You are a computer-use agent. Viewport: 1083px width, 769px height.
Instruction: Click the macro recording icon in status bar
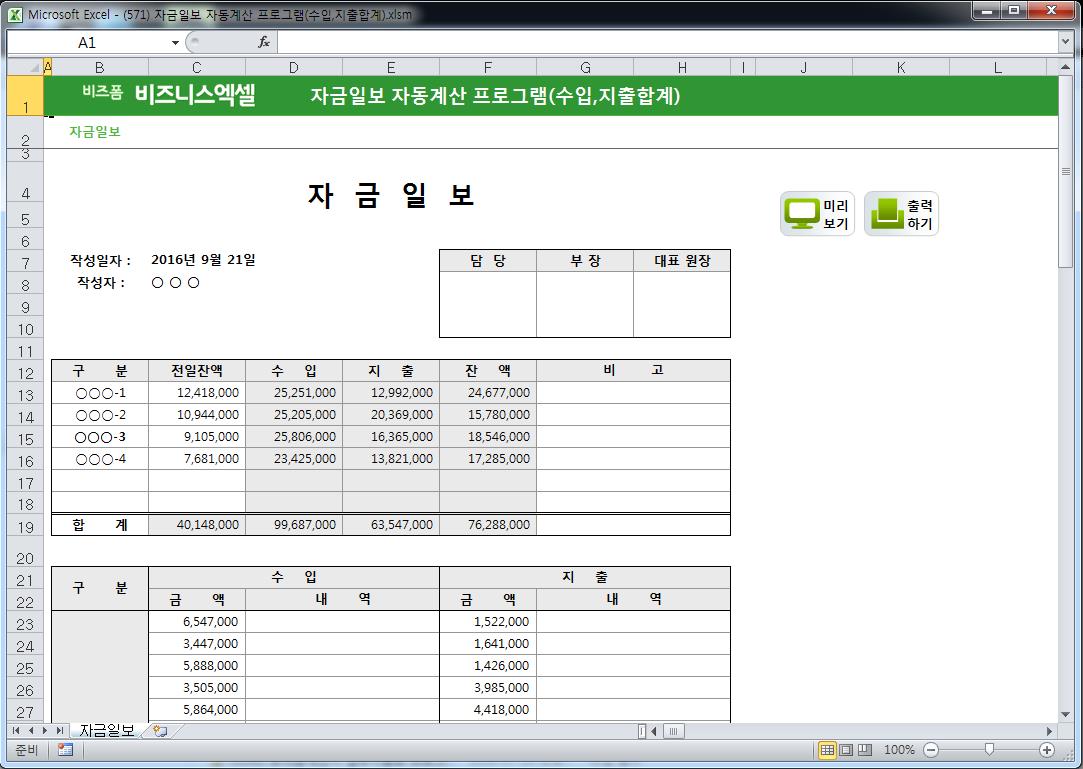65,749
